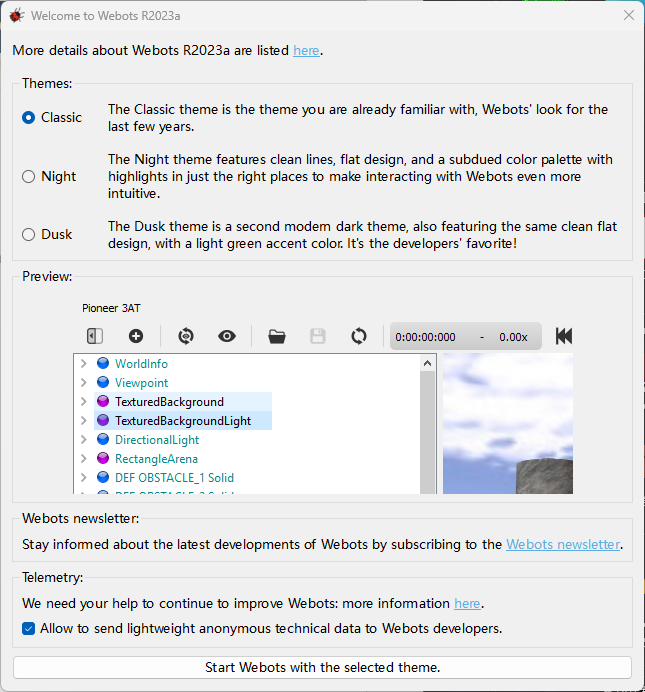Screen dimensions: 645x692
Task: Click the Pioneer 3AT title text
Action: click(x=111, y=308)
